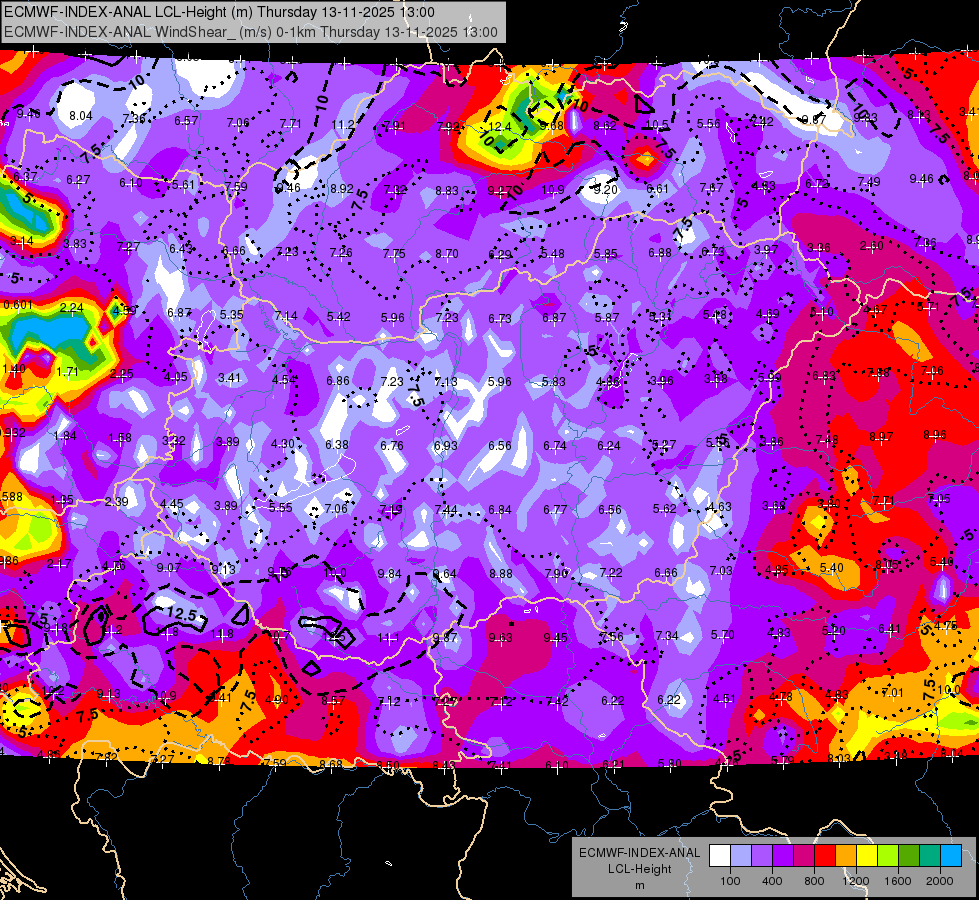This screenshot has width=979, height=900.
Task: Click the wind shear value 7.01
Action: coord(892,692)
